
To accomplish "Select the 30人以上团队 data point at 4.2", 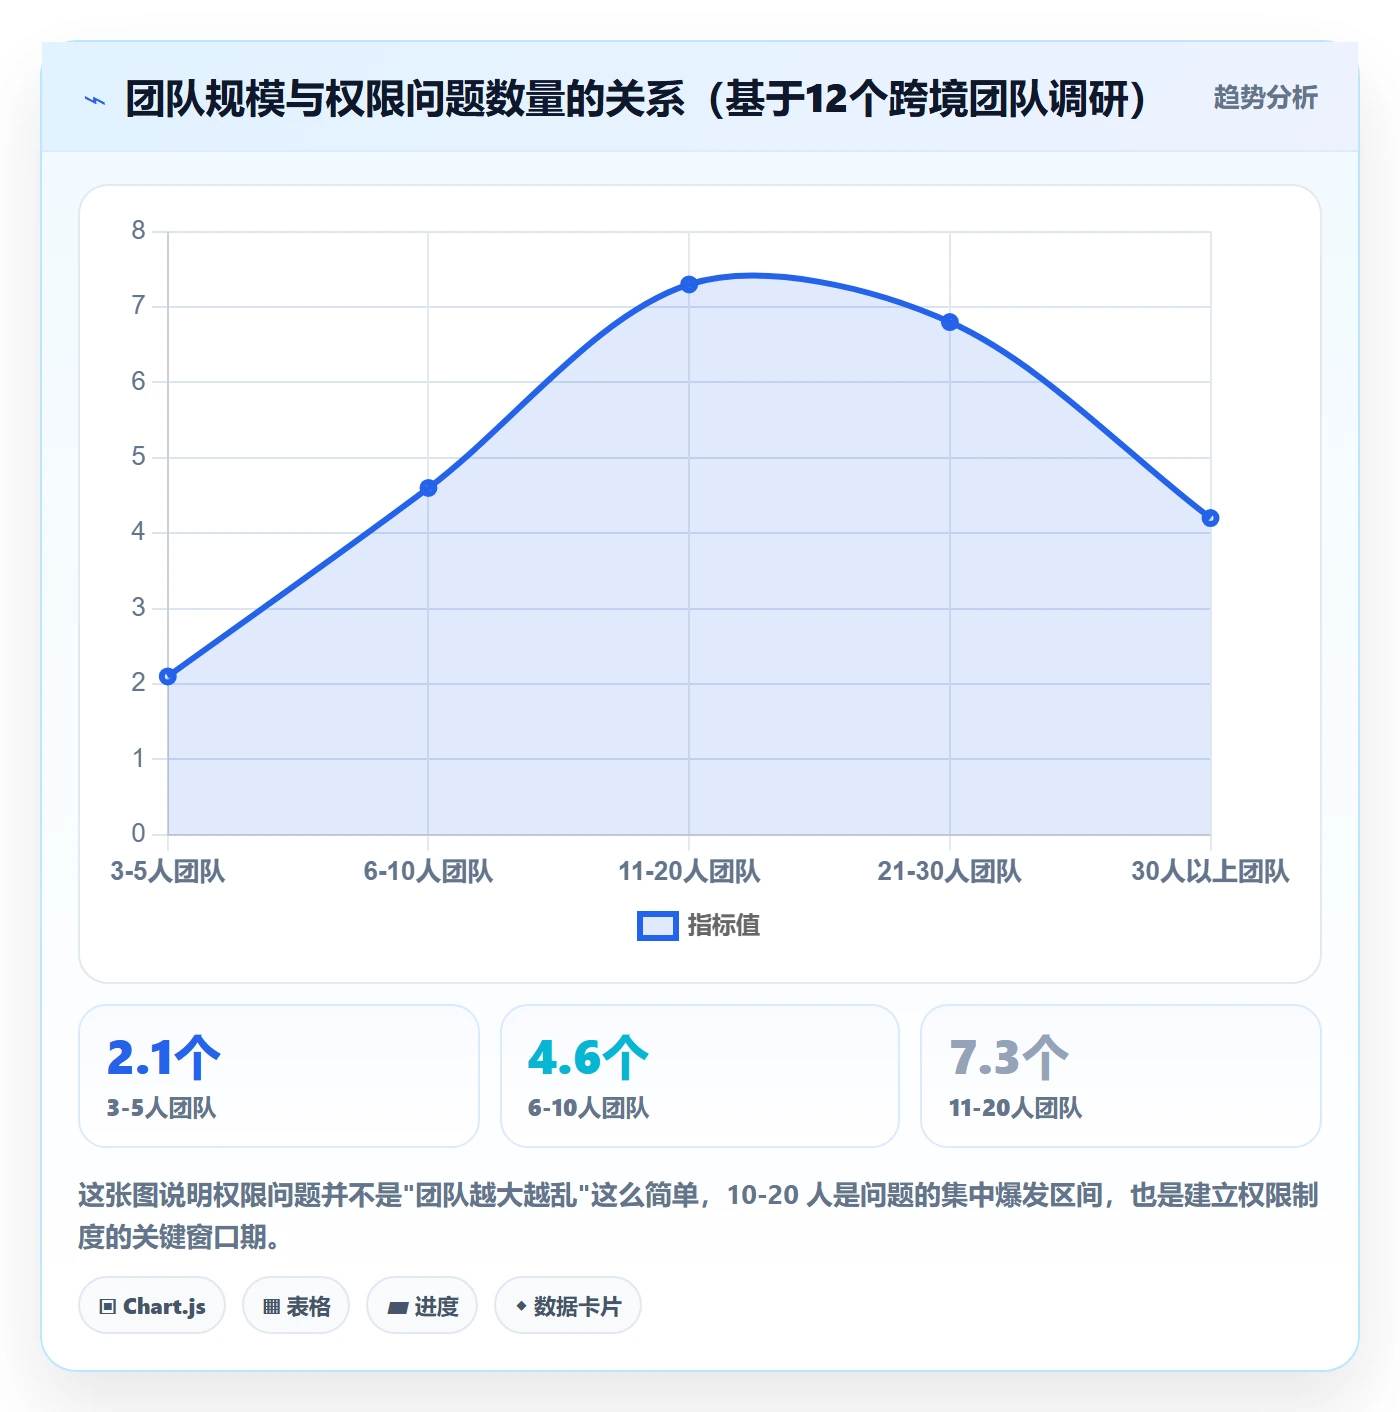I will [x=1210, y=518].
